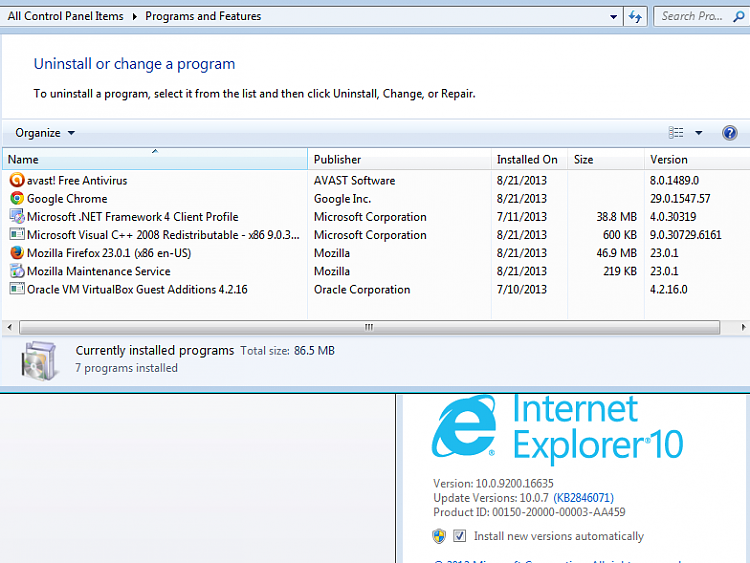Viewport: 750px width, 563px height.
Task: Click the scroll left arrow
Action: tap(10, 327)
